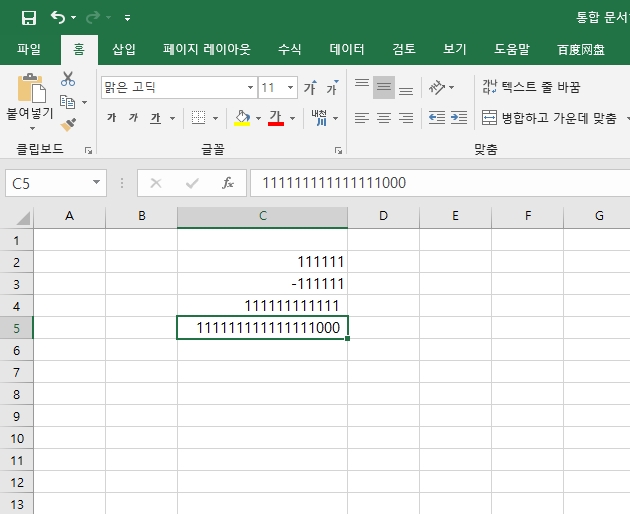Screen dimensions: 630x514
Task: Decrease font size with the smaller 가 icon
Action: click(332, 88)
